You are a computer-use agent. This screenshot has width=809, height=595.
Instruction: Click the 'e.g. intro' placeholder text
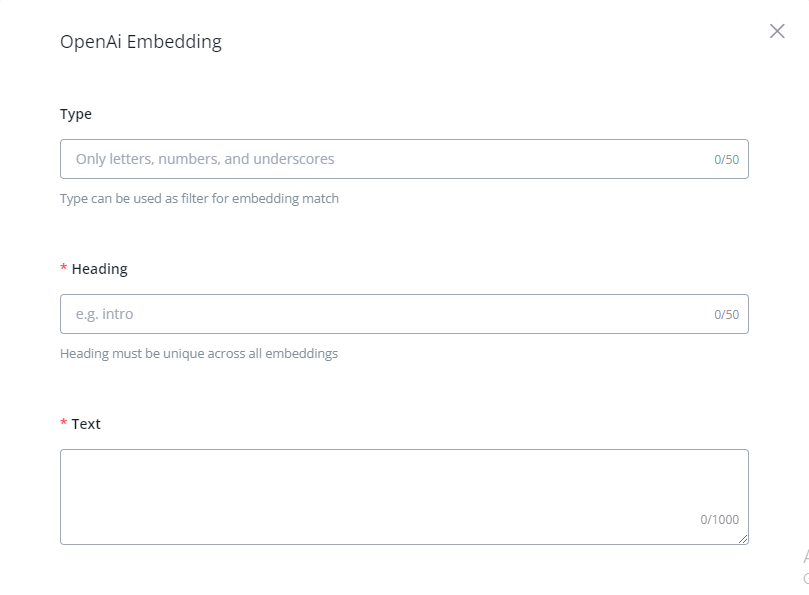click(104, 314)
